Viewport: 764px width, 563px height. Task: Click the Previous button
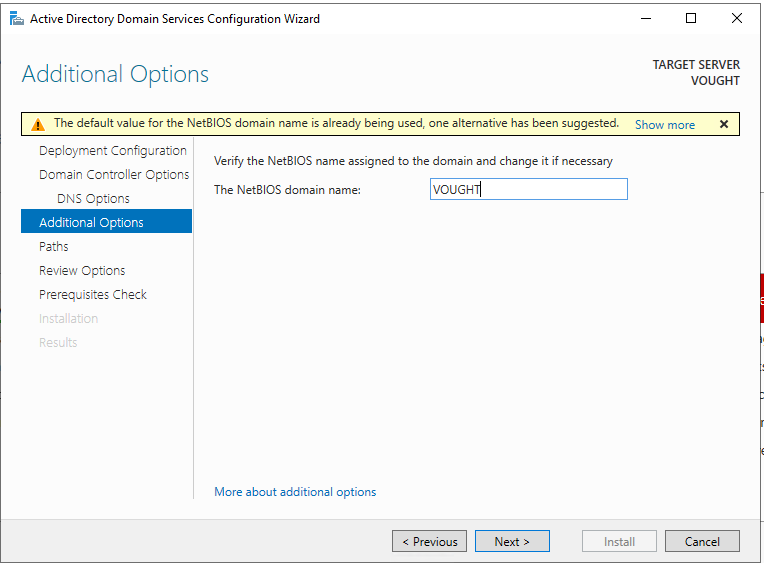(429, 541)
